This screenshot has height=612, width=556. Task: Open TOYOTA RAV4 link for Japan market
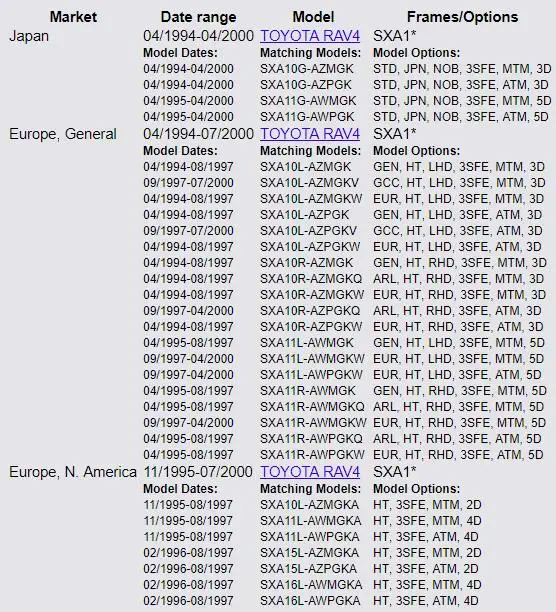pos(310,36)
